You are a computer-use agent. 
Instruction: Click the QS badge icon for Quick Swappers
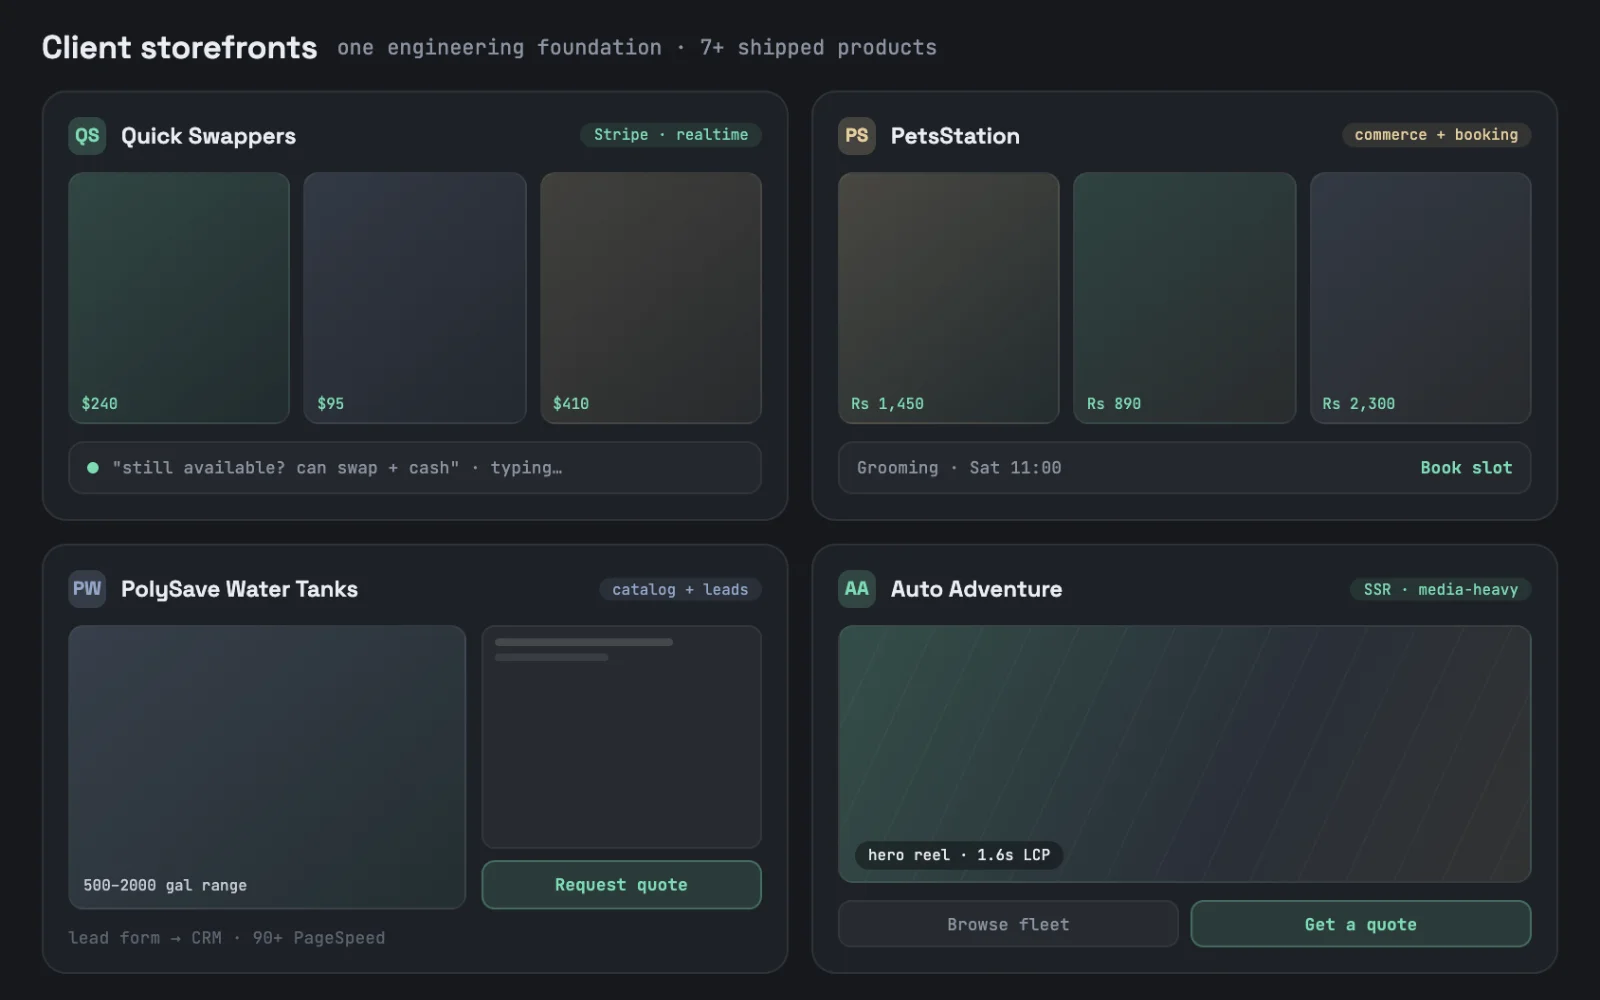pyautogui.click(x=87, y=136)
